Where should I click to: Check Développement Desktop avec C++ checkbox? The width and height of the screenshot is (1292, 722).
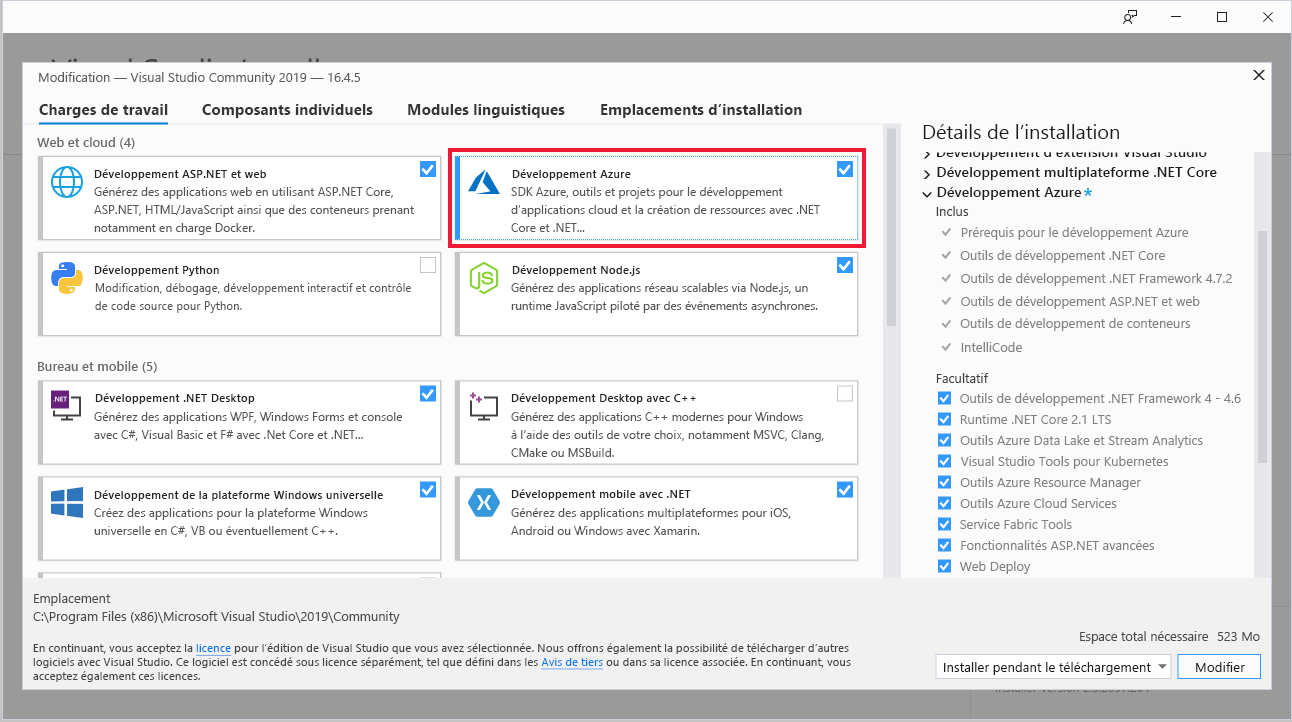pos(845,393)
